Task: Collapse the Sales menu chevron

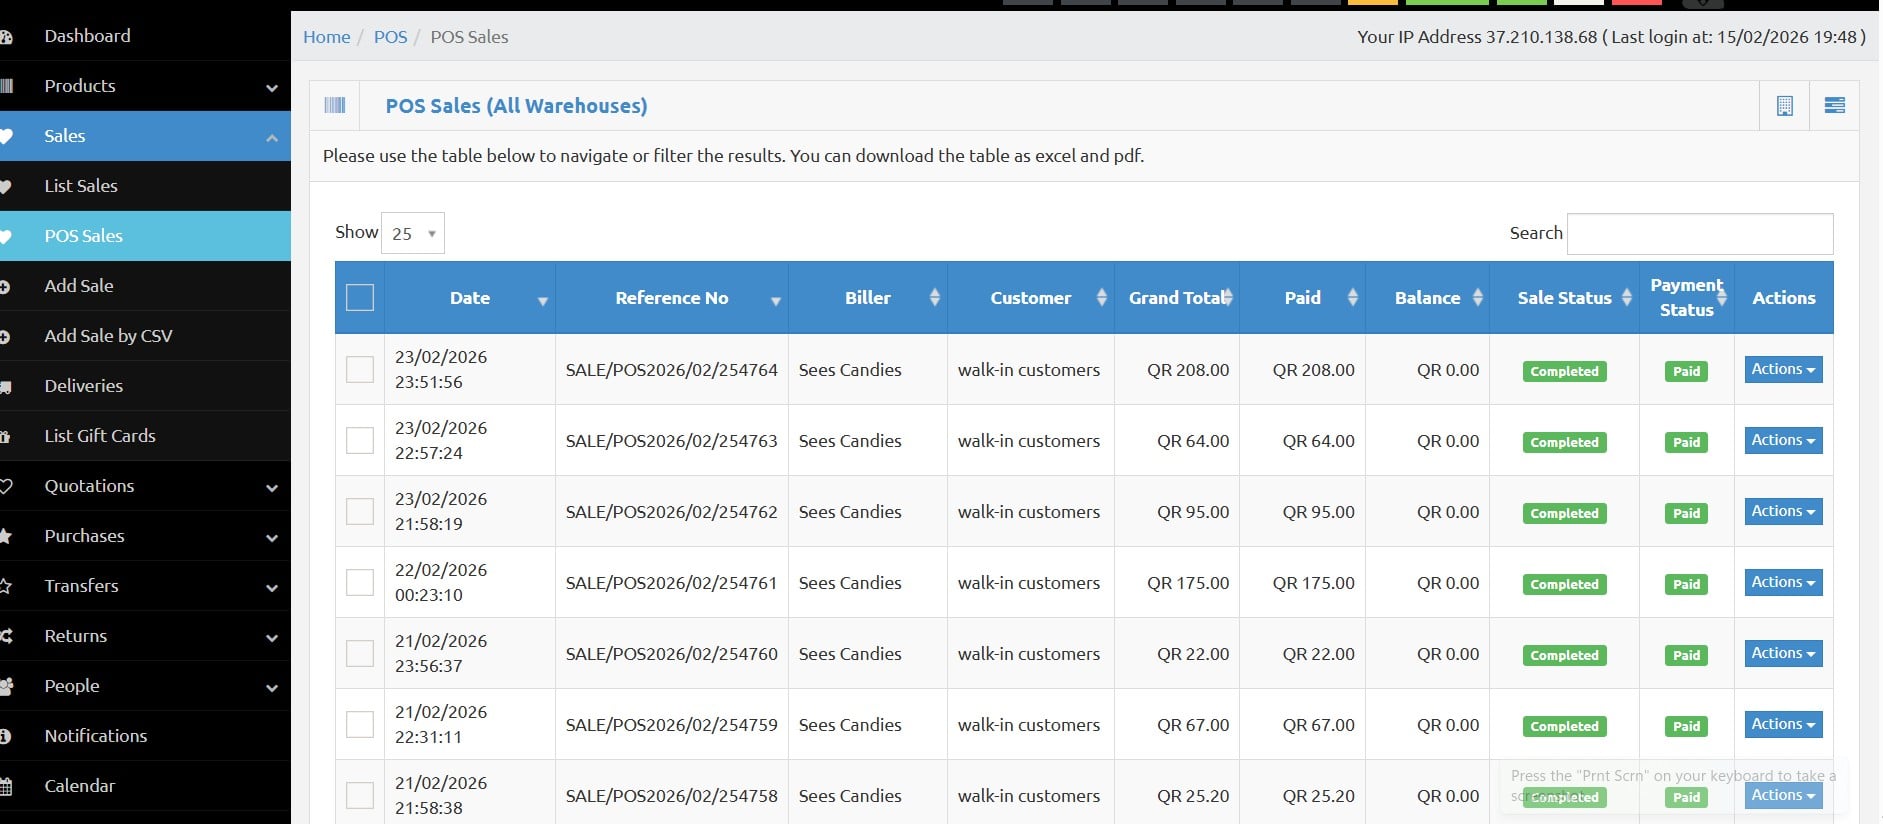Action: tap(272, 138)
